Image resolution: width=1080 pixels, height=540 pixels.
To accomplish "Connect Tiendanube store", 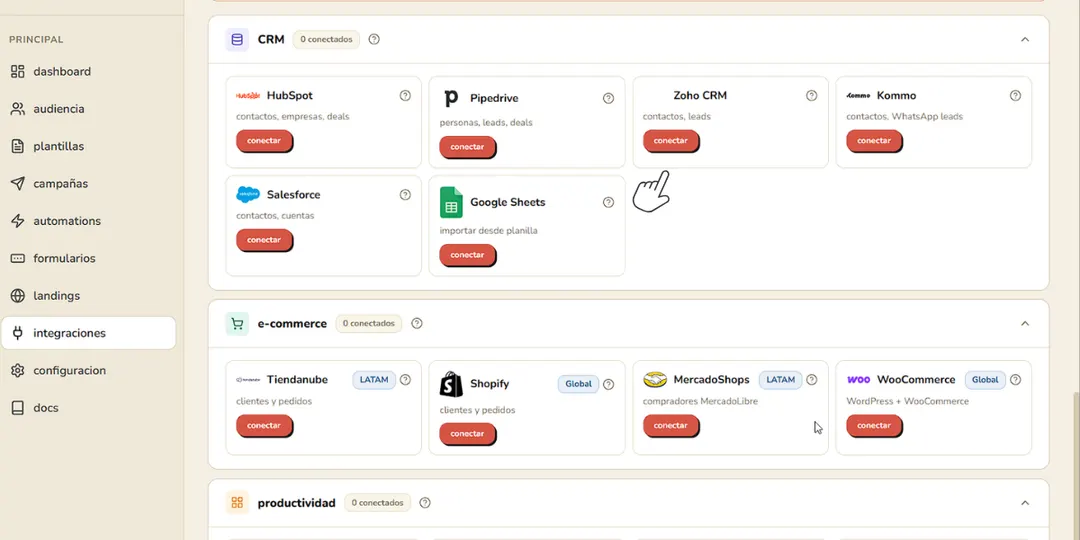I will click(x=264, y=426).
